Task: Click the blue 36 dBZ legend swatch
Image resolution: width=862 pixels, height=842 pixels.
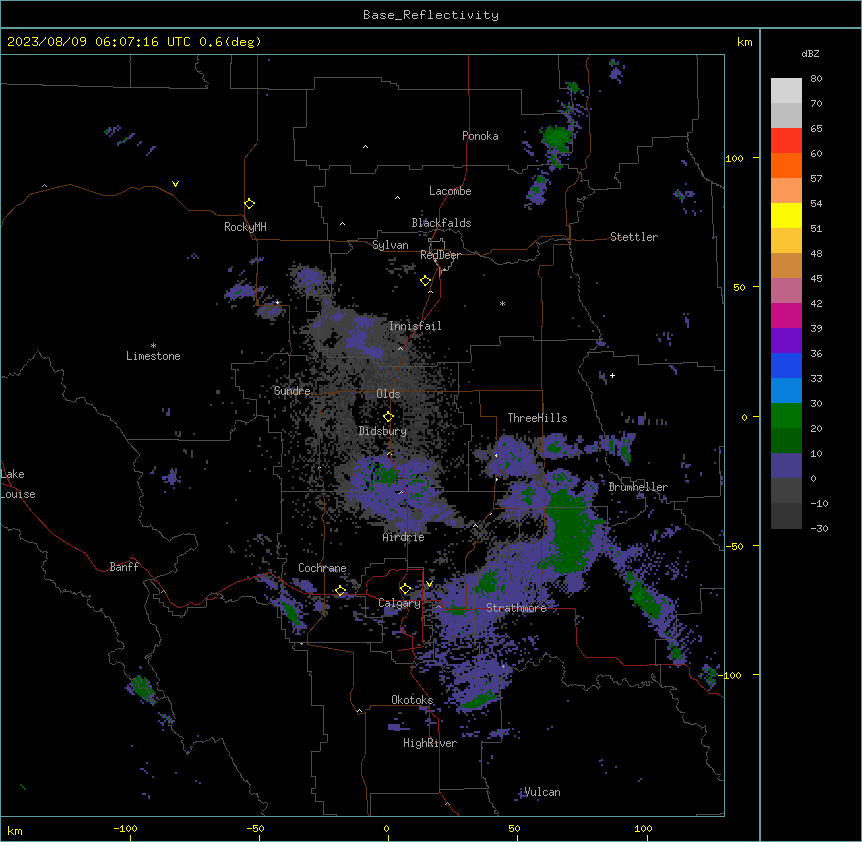Action: [x=786, y=365]
